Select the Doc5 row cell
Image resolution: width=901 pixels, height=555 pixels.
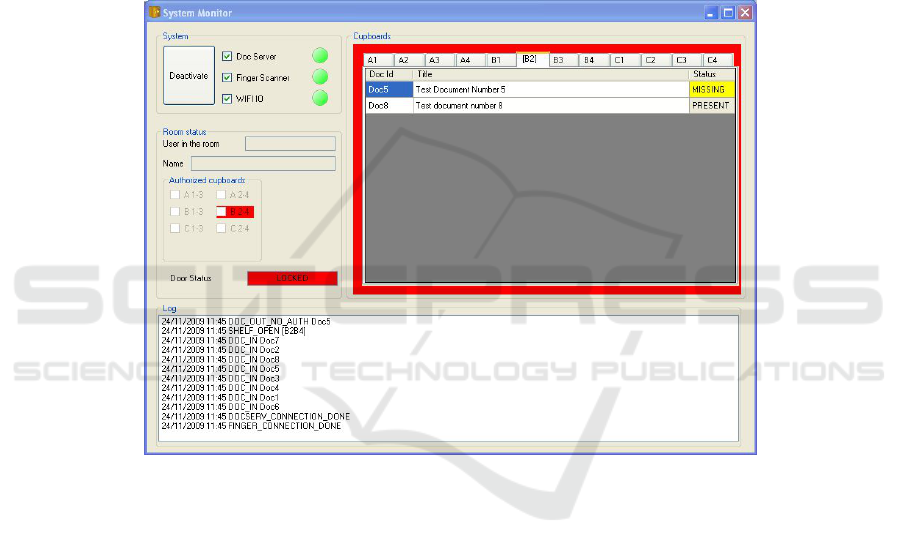tap(389, 90)
